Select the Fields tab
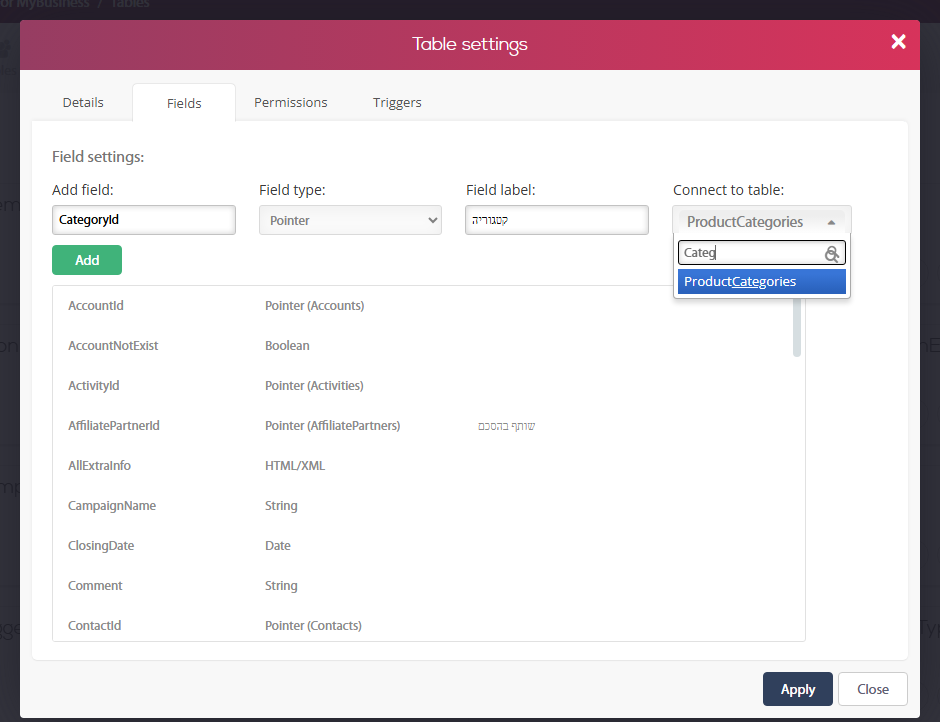Screen dimensions: 940x722 pos(184,103)
